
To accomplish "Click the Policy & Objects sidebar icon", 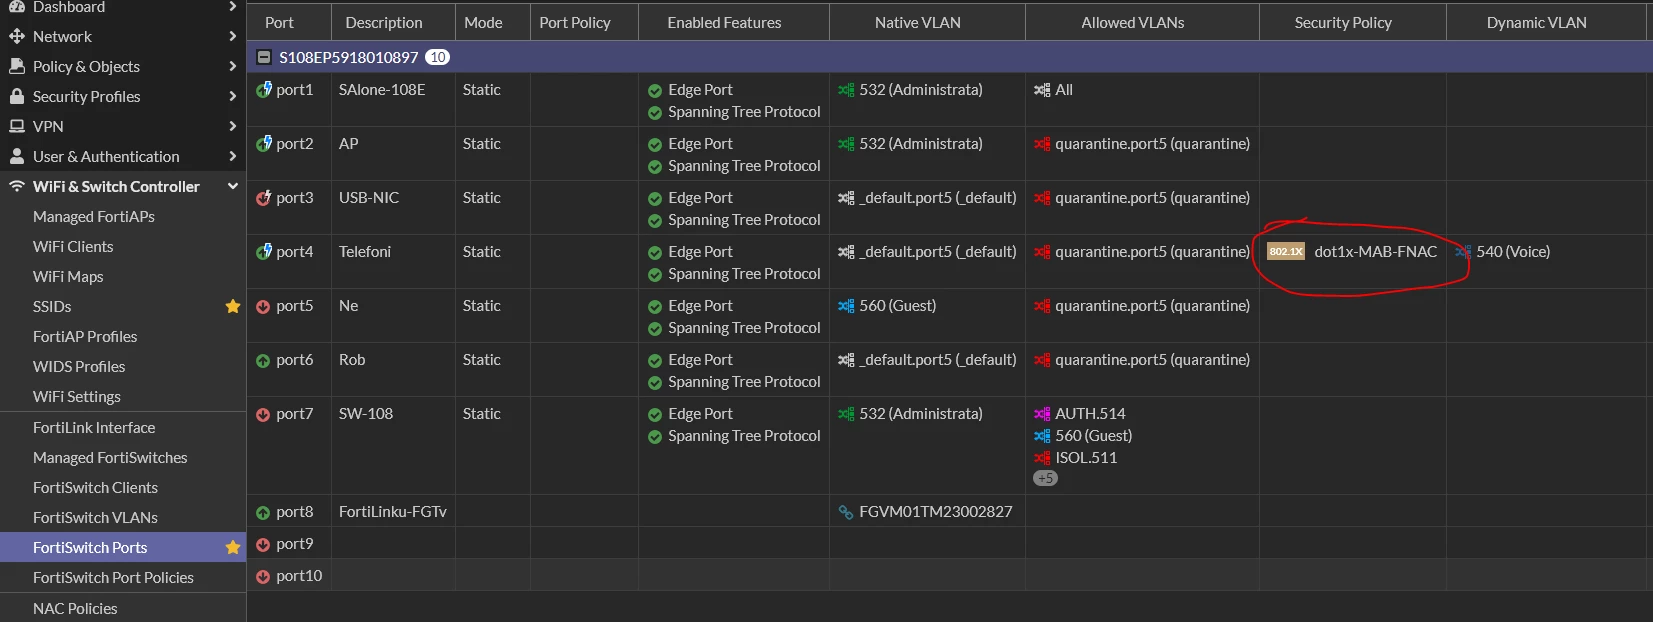I will pyautogui.click(x=16, y=66).
